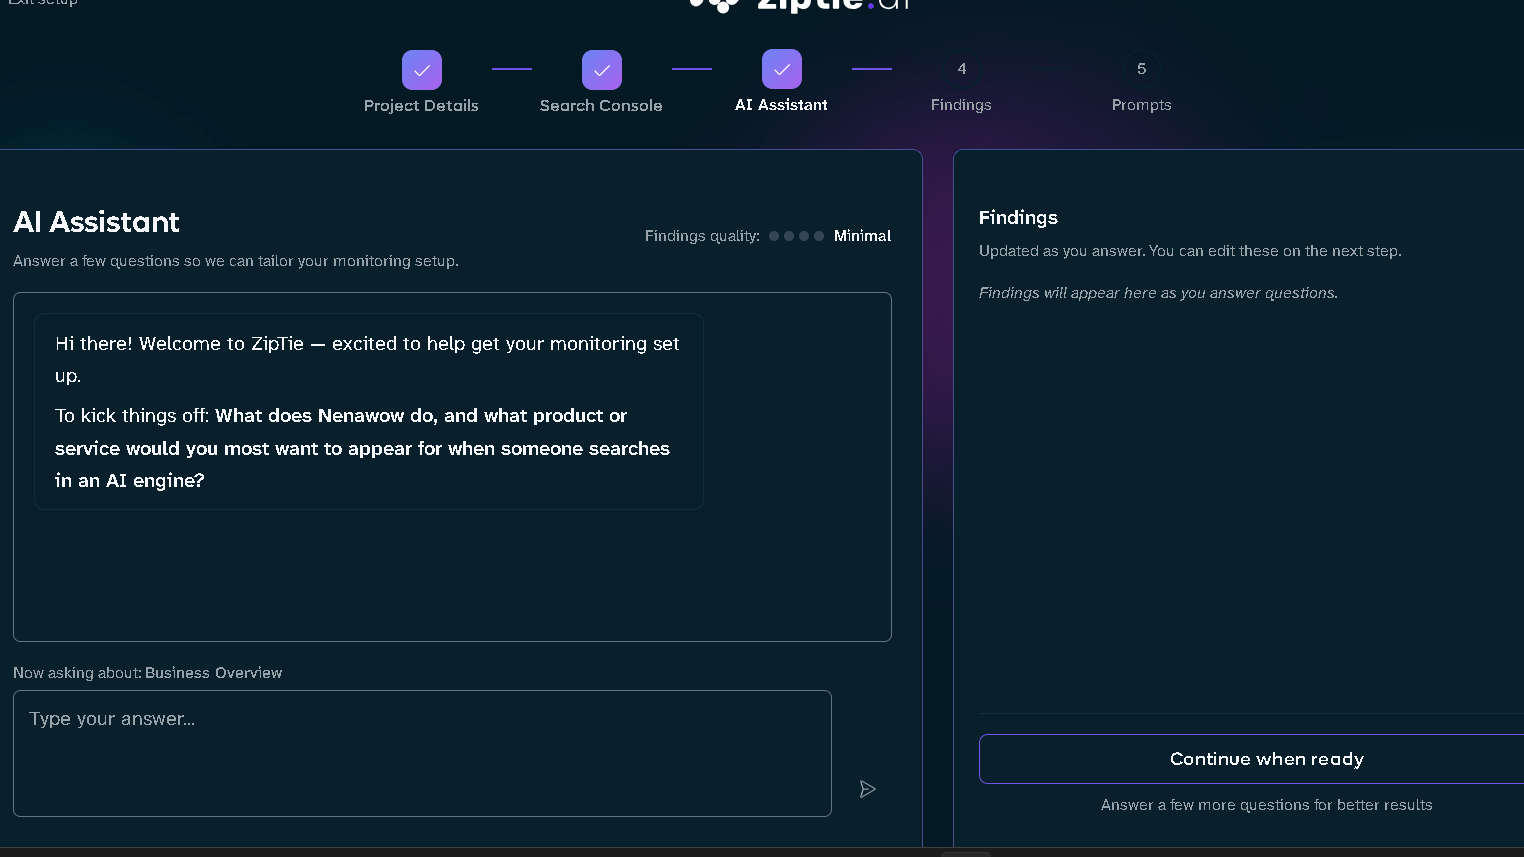
Task: Go to the Prompts step label
Action: pos(1141,104)
